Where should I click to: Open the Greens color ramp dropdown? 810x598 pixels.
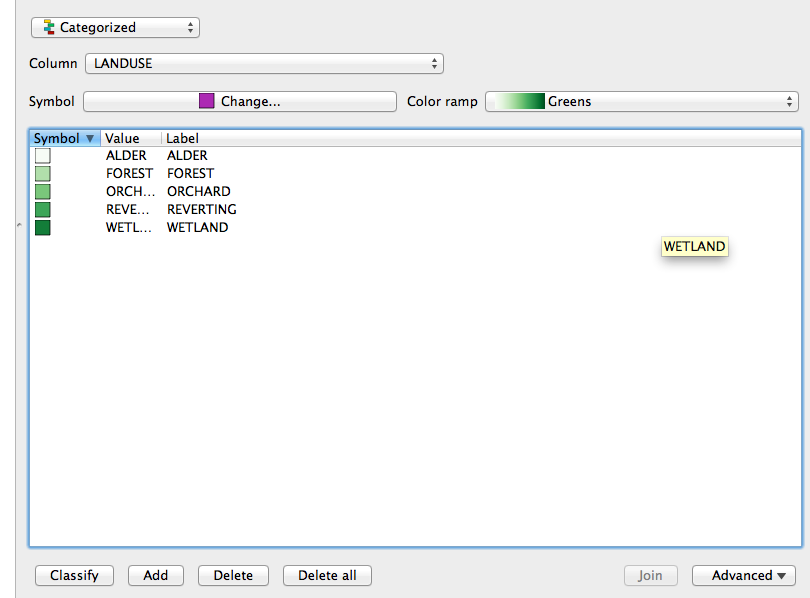(x=641, y=101)
